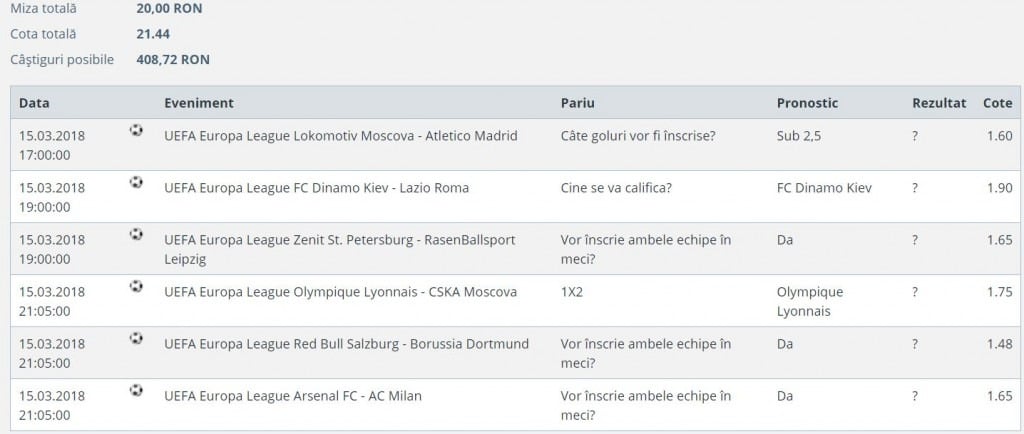The image size is (1024, 434).
Task: Click the 21.44 total odds value
Action: (152, 34)
